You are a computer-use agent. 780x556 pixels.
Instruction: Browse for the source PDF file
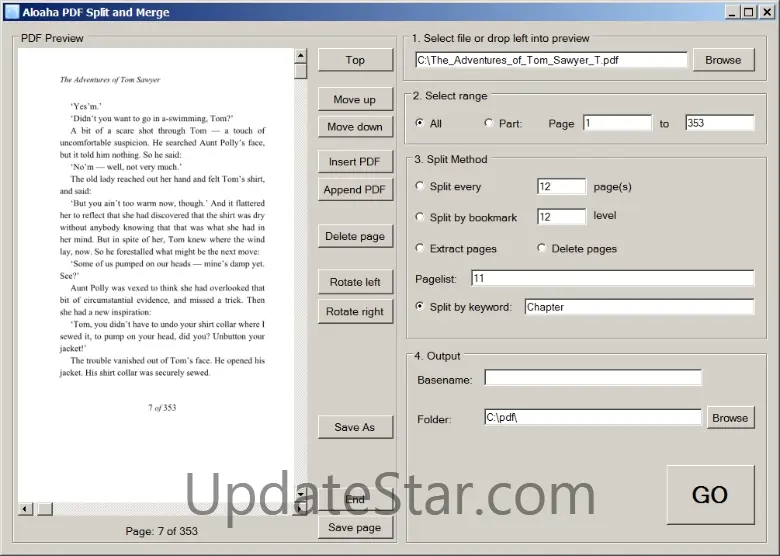tap(723, 60)
